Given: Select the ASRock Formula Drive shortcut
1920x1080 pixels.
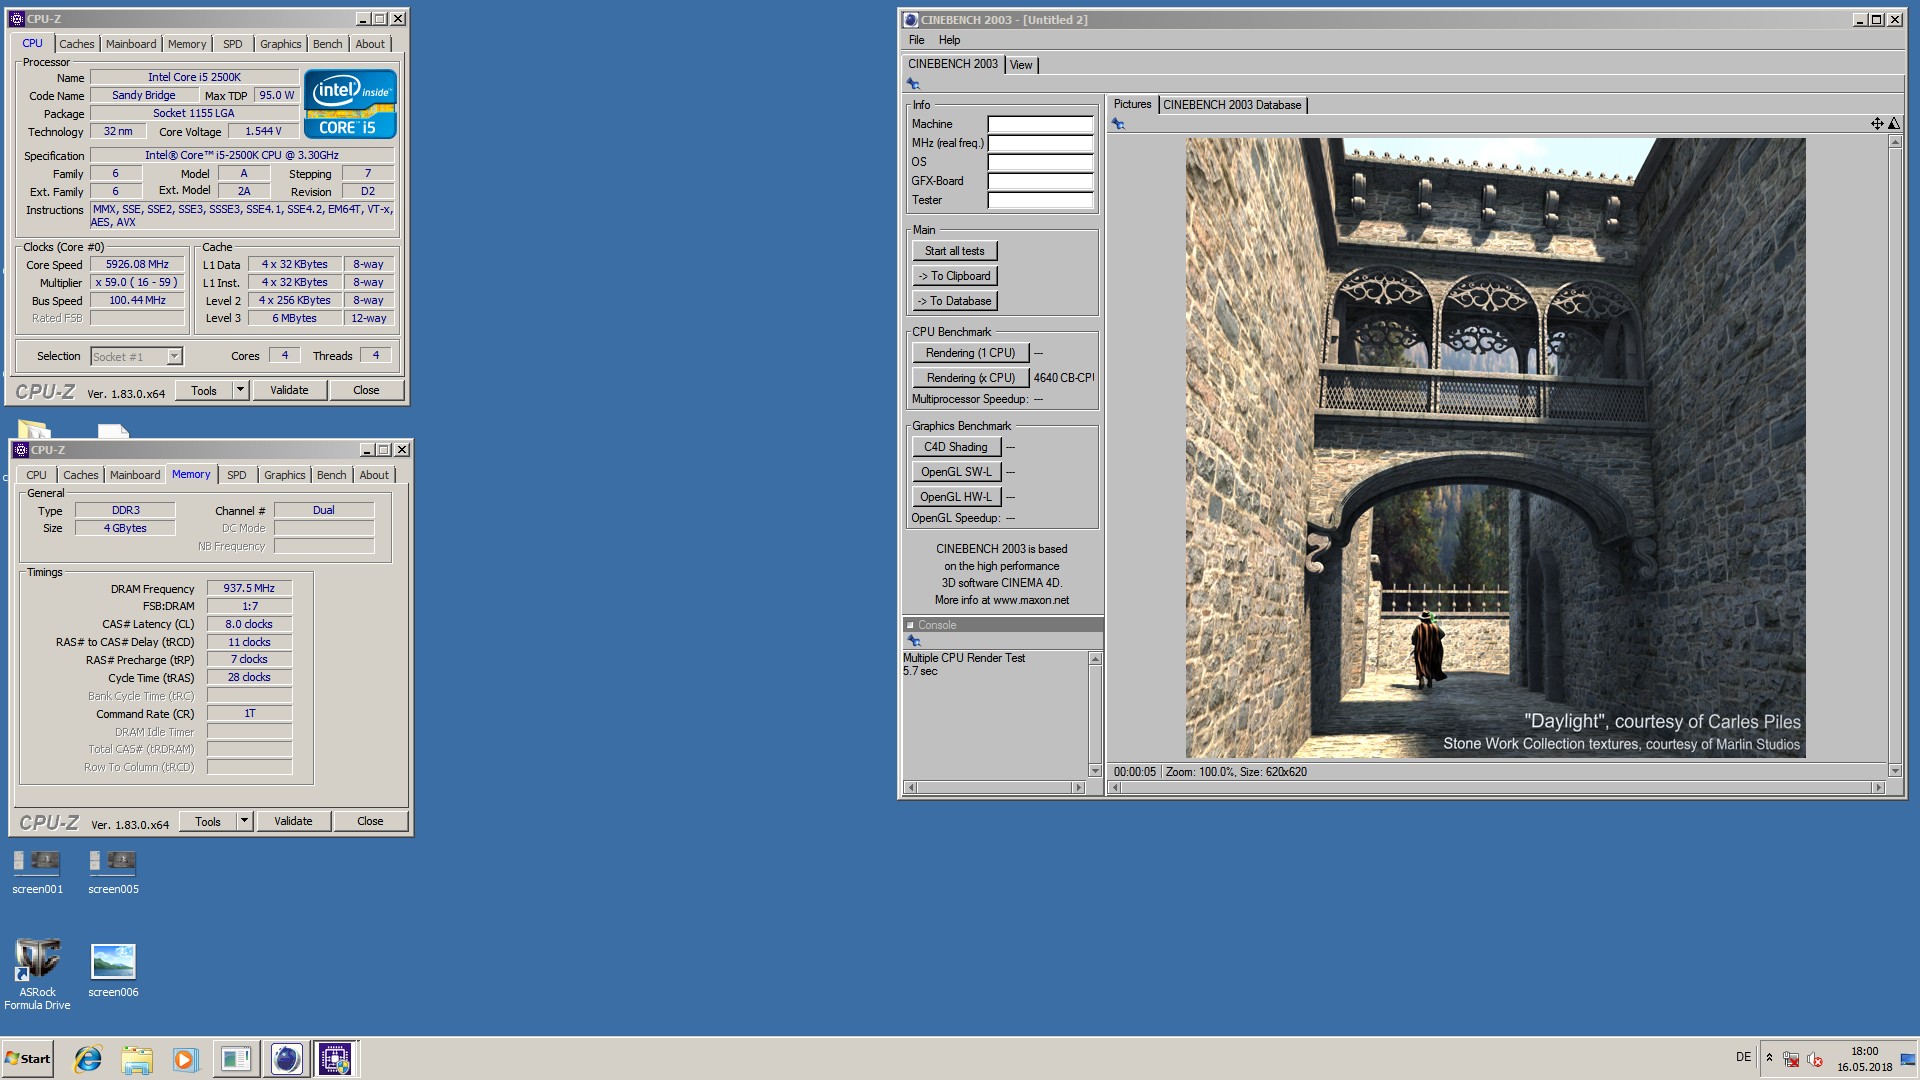Looking at the screenshot, I should coord(37,975).
